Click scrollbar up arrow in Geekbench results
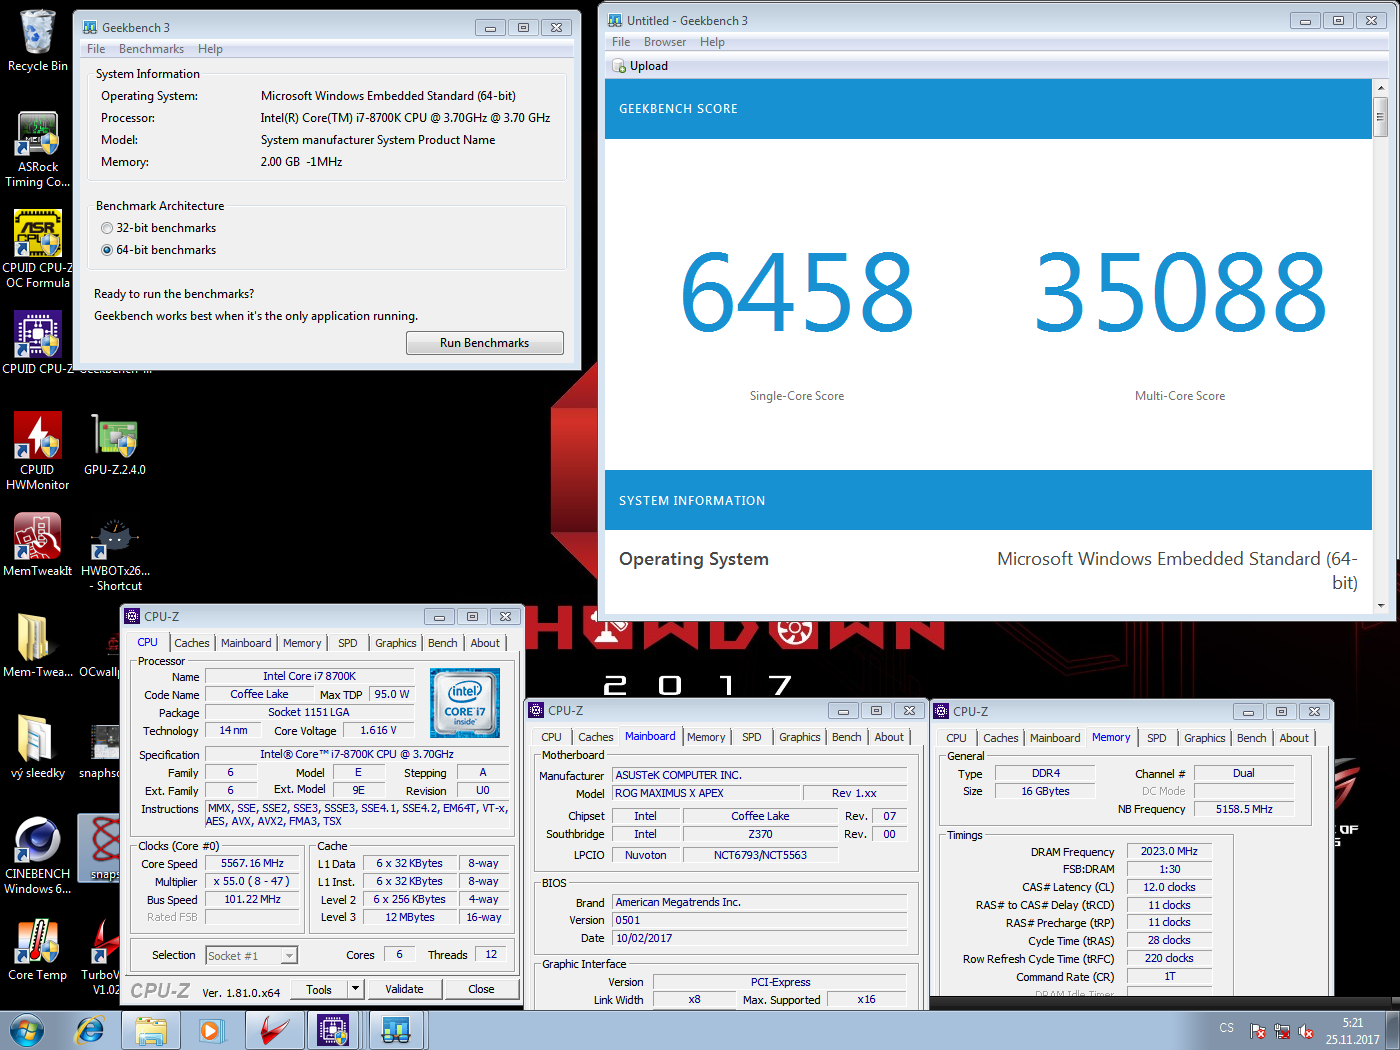 tap(1380, 88)
